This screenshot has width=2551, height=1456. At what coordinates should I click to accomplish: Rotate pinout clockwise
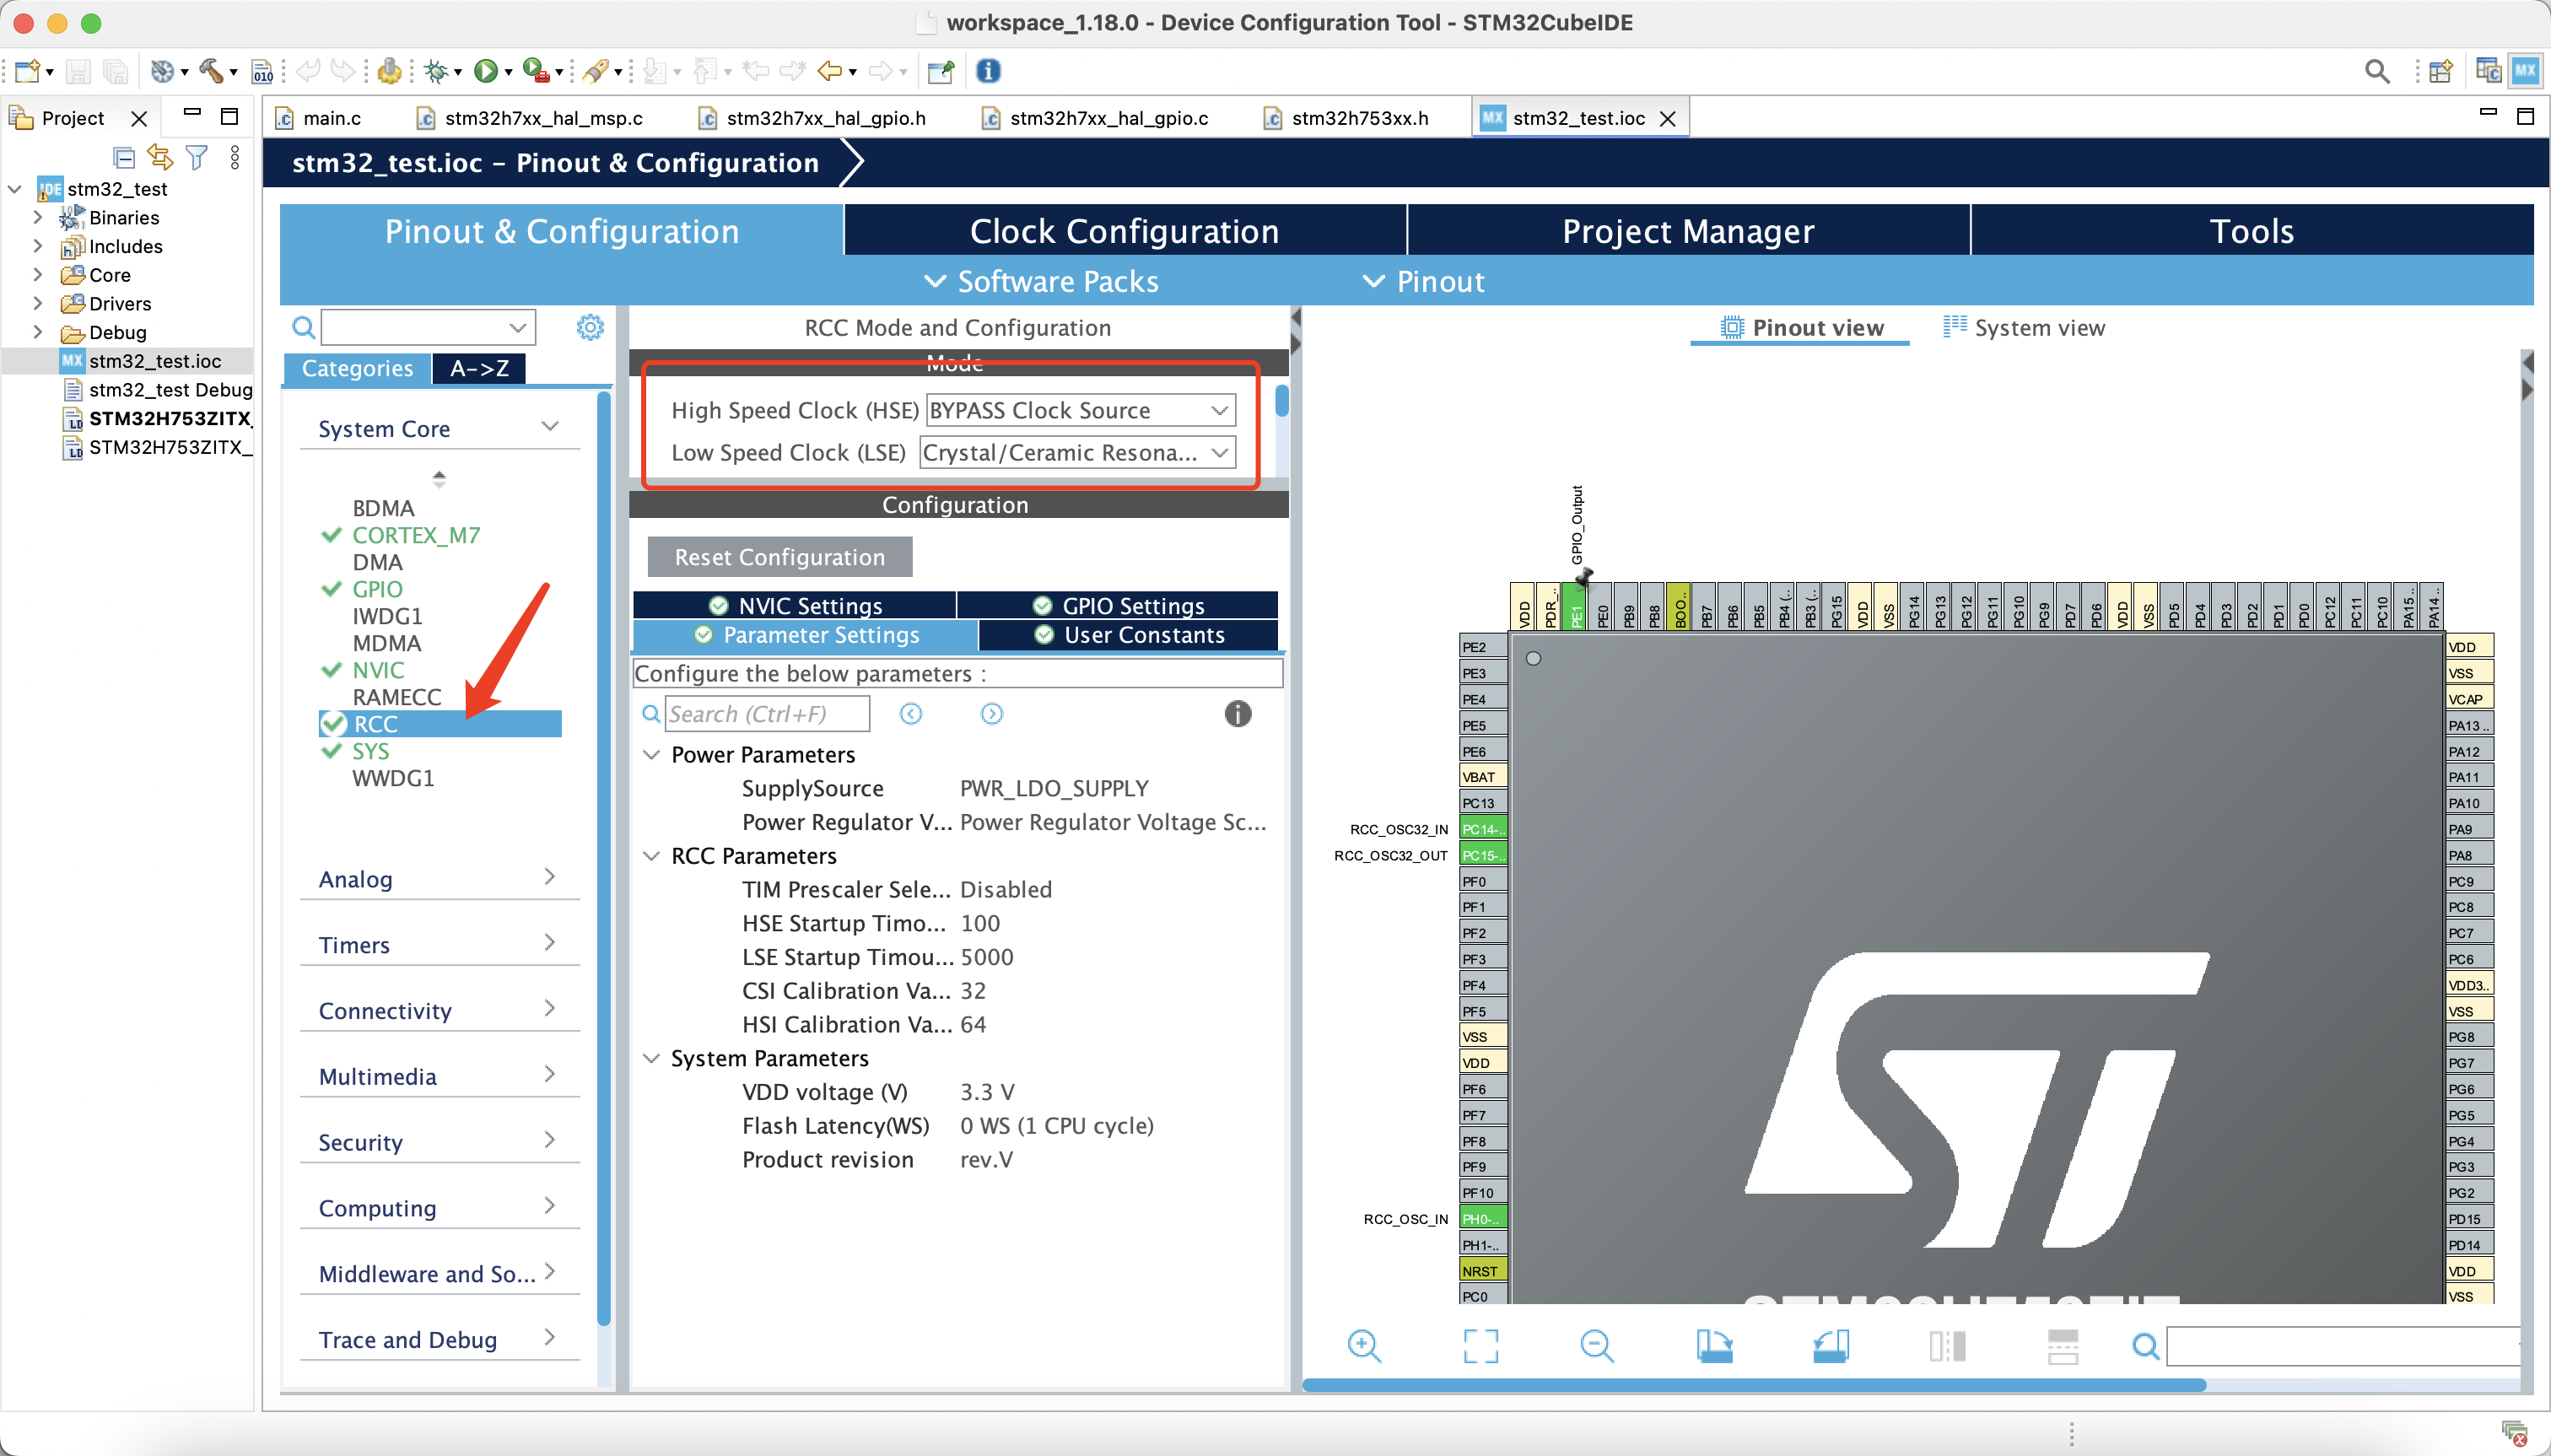point(1714,1346)
